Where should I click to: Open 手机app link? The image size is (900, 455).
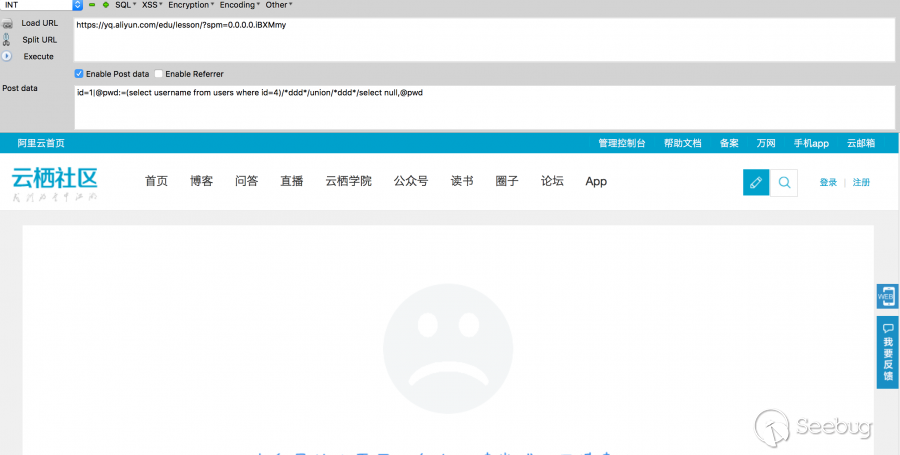[811, 143]
